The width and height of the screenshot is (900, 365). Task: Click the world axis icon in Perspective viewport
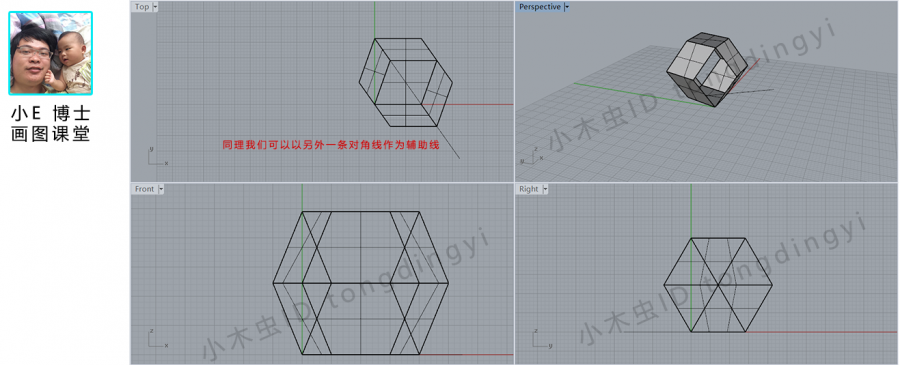tap(529, 156)
